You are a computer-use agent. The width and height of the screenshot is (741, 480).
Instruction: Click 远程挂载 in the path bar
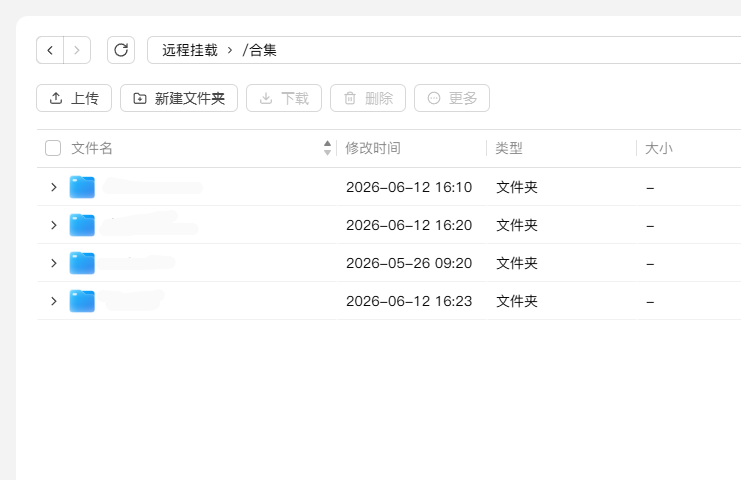click(190, 50)
